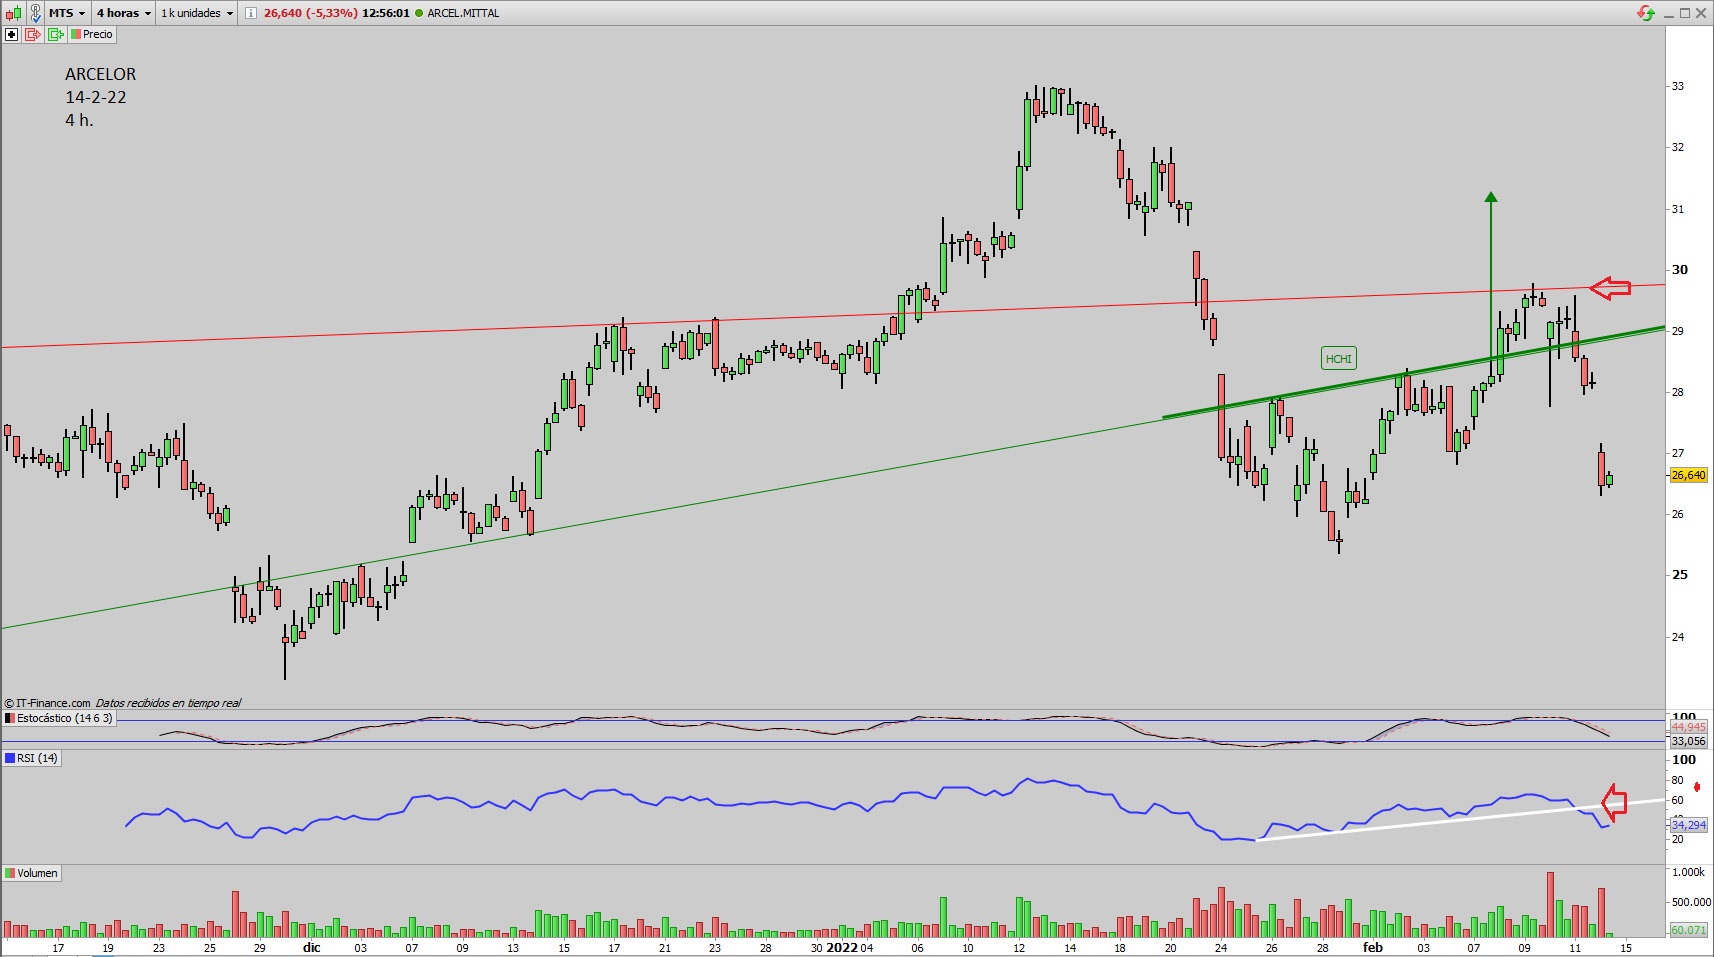Viewport: 1714px width, 957px height.
Task: Click the stochastic value tag 33,056
Action: [x=1688, y=741]
